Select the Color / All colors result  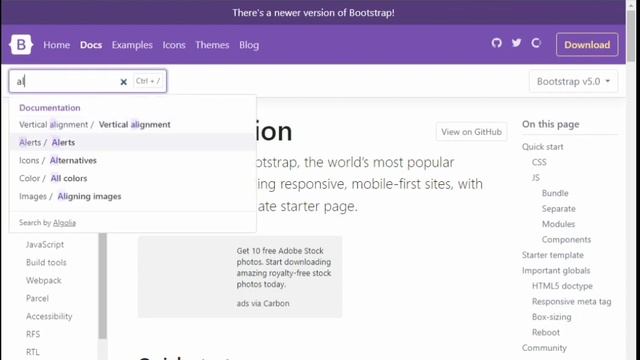coord(133,178)
